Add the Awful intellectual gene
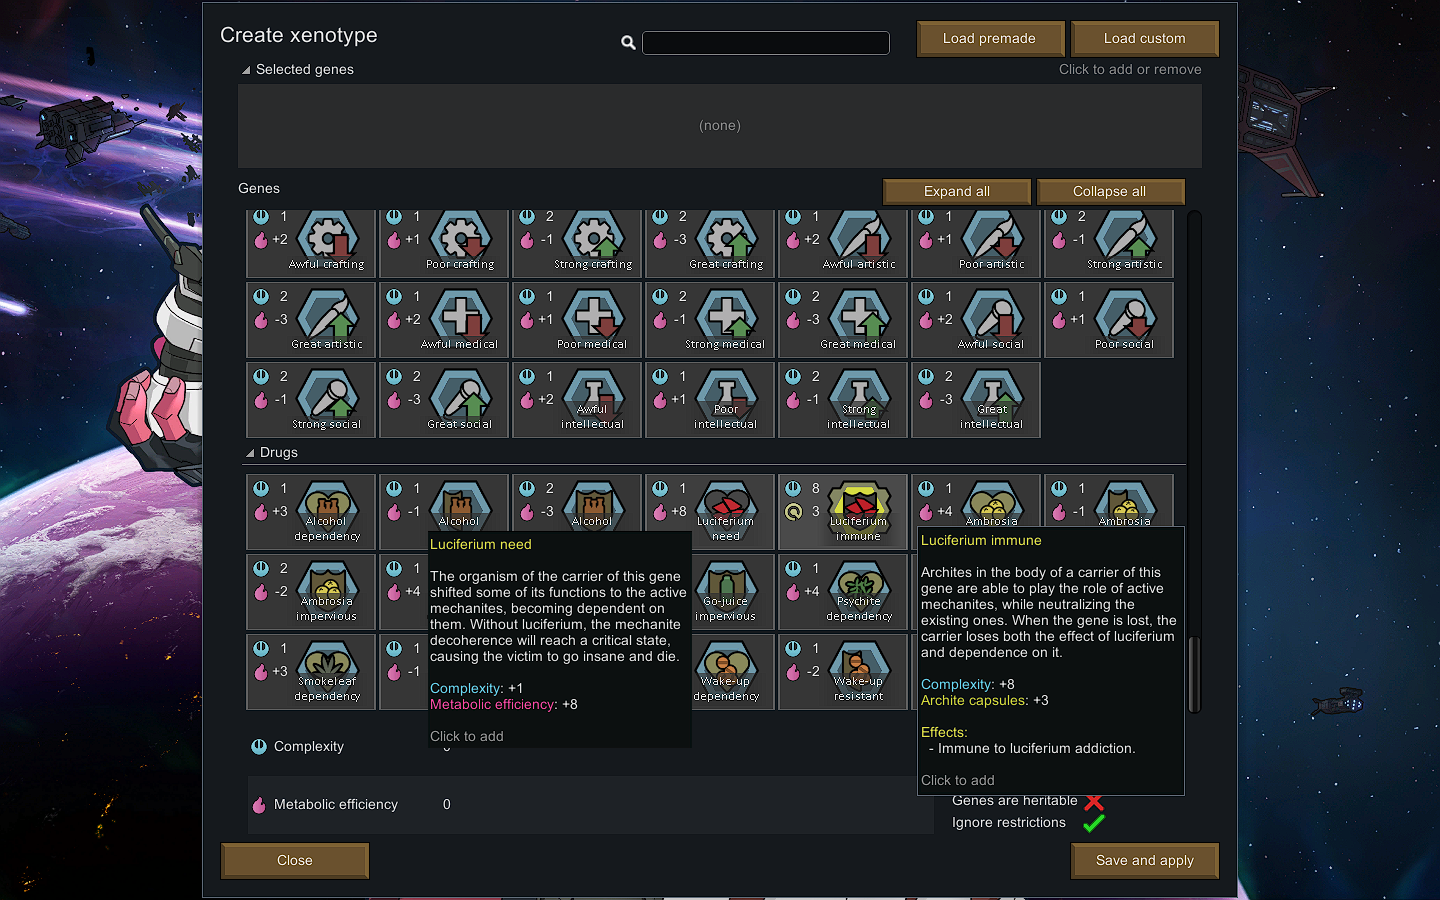The image size is (1440, 900). 577,400
